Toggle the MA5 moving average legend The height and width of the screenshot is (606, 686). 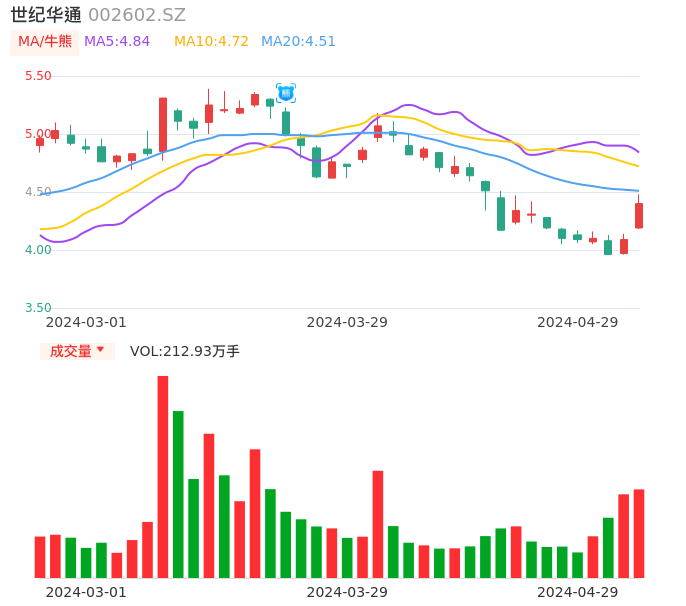coord(117,42)
